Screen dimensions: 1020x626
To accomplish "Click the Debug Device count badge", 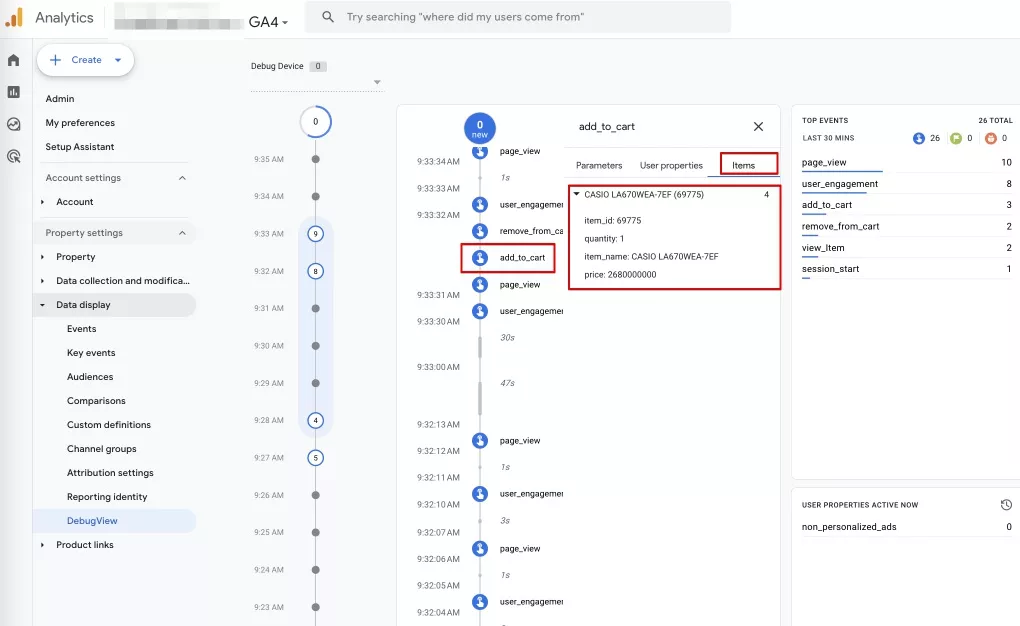I will pos(317,66).
